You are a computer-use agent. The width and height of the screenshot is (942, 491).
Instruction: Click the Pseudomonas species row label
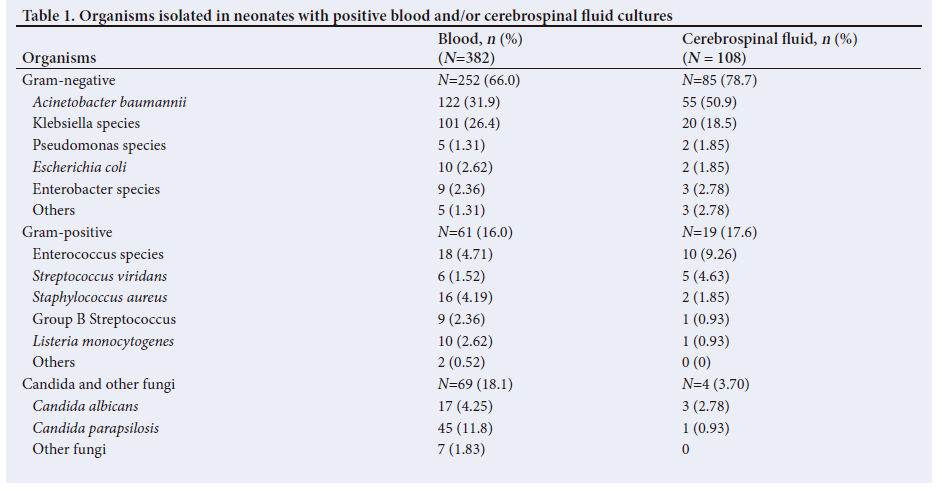point(99,145)
